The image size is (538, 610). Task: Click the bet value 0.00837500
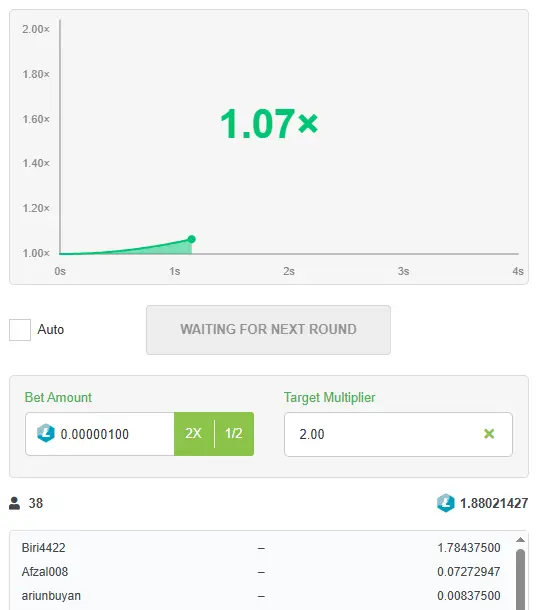(x=469, y=596)
